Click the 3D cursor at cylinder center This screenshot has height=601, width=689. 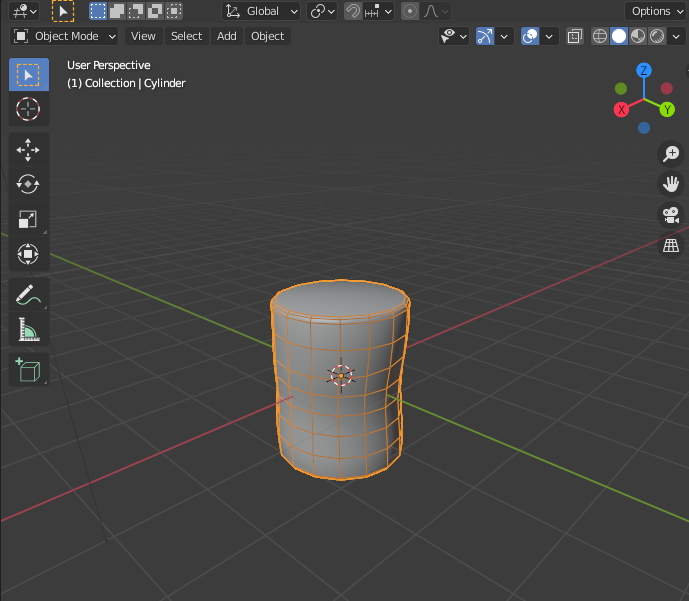point(341,376)
